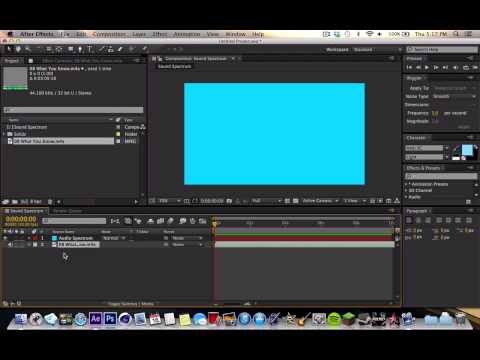The width and height of the screenshot is (480, 360).
Task: Click the timeline current timecode
Action: click(x=21, y=219)
